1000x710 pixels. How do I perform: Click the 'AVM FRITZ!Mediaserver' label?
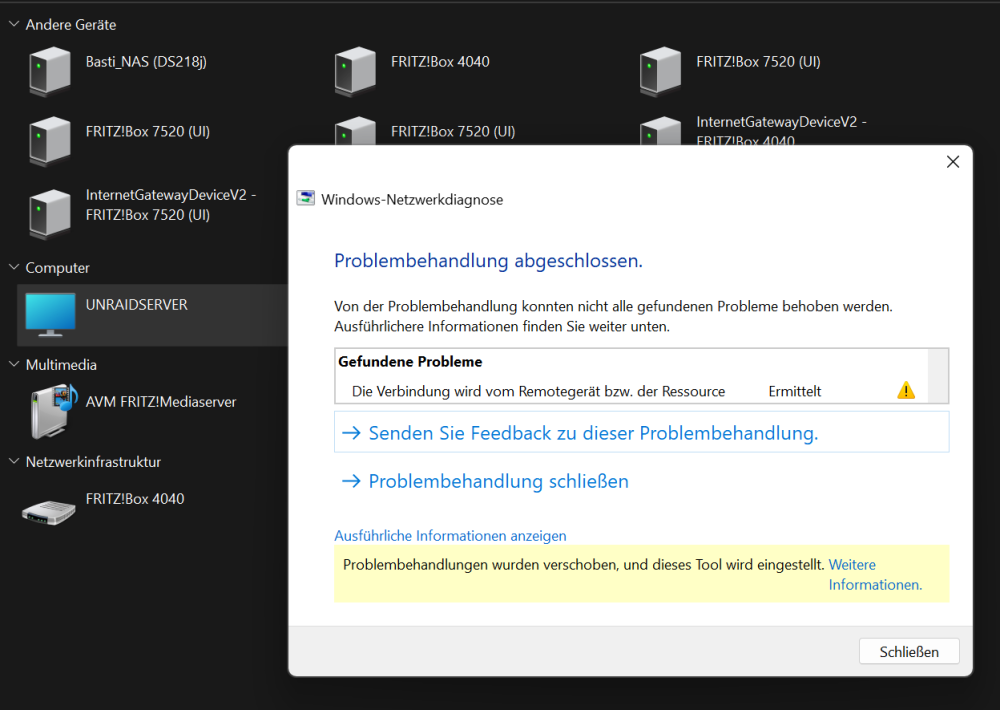click(x=161, y=402)
